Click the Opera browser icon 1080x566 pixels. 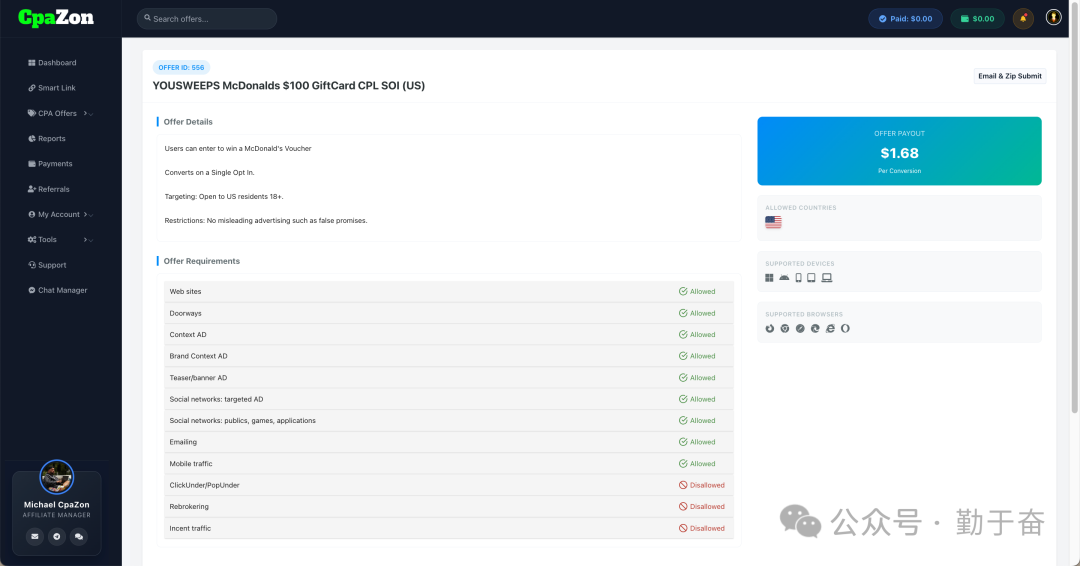tap(845, 328)
